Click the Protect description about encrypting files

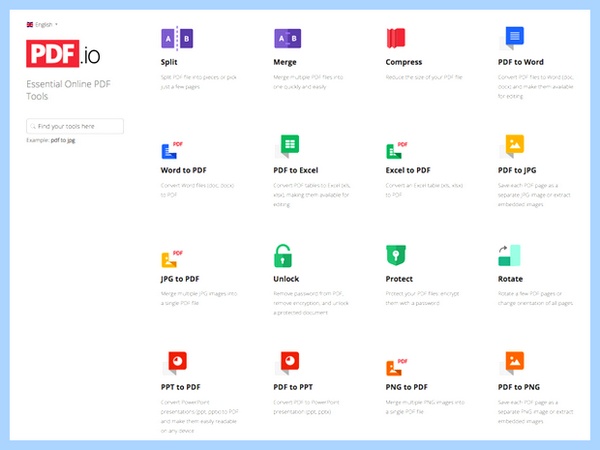point(422,298)
